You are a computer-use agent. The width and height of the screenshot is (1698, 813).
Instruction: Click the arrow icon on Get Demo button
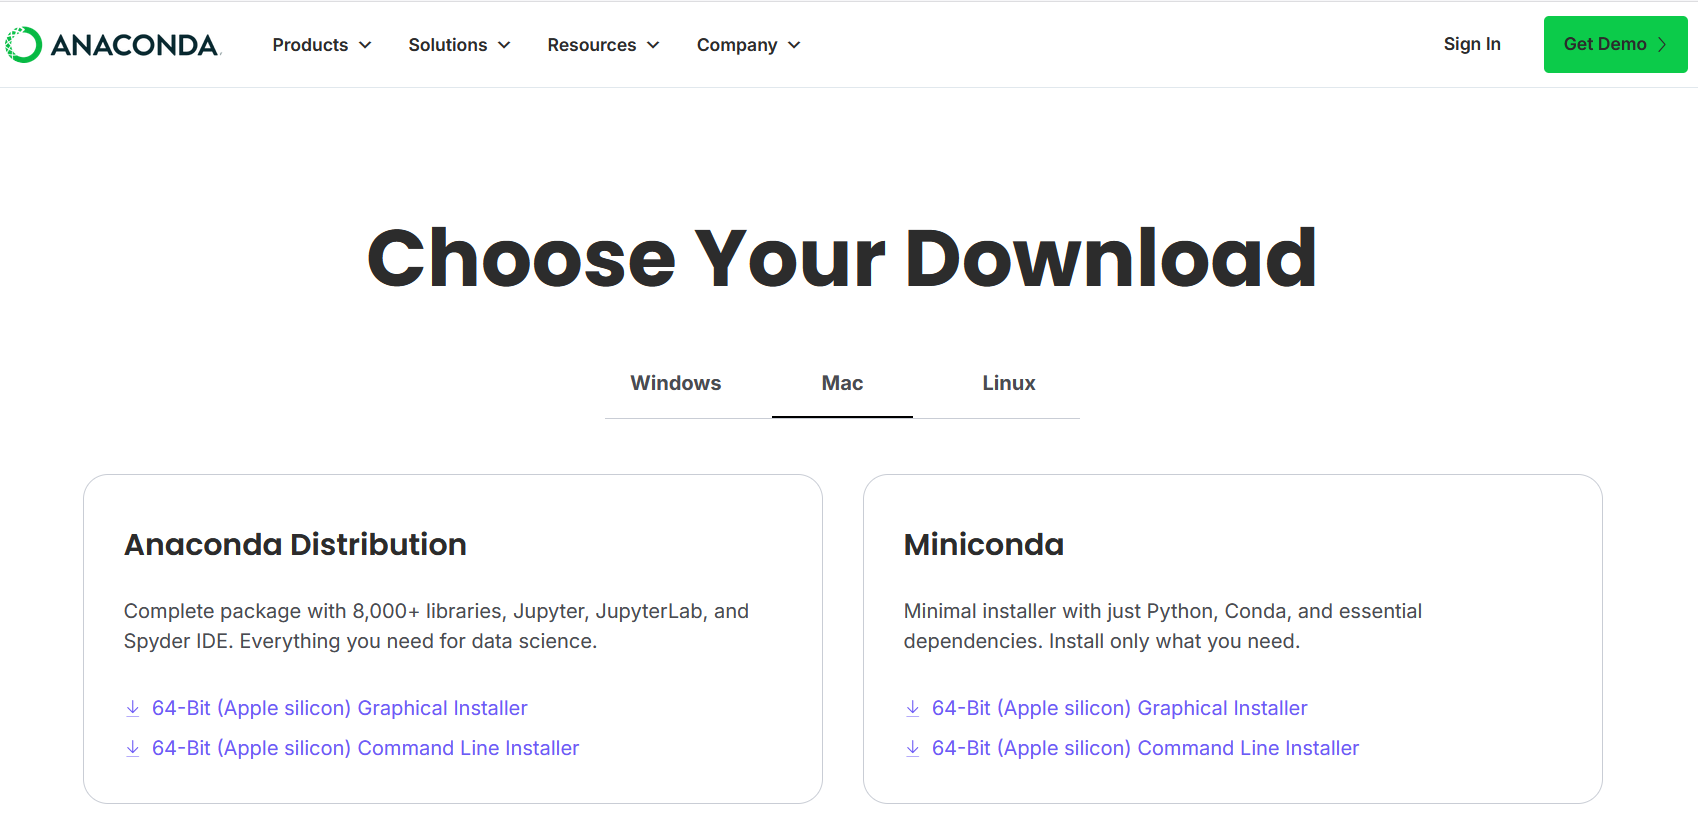pos(1662,44)
